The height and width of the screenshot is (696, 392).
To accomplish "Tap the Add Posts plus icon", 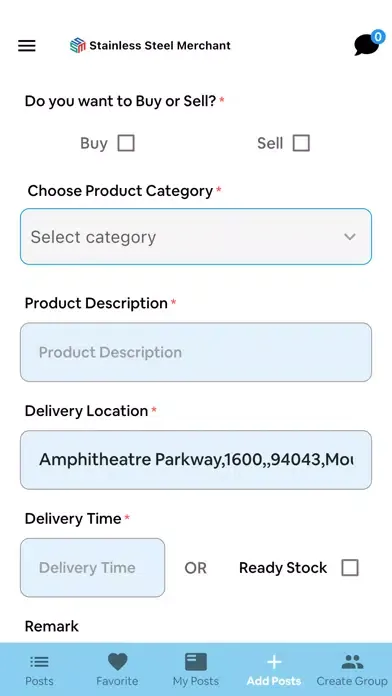I will click(x=274, y=662).
